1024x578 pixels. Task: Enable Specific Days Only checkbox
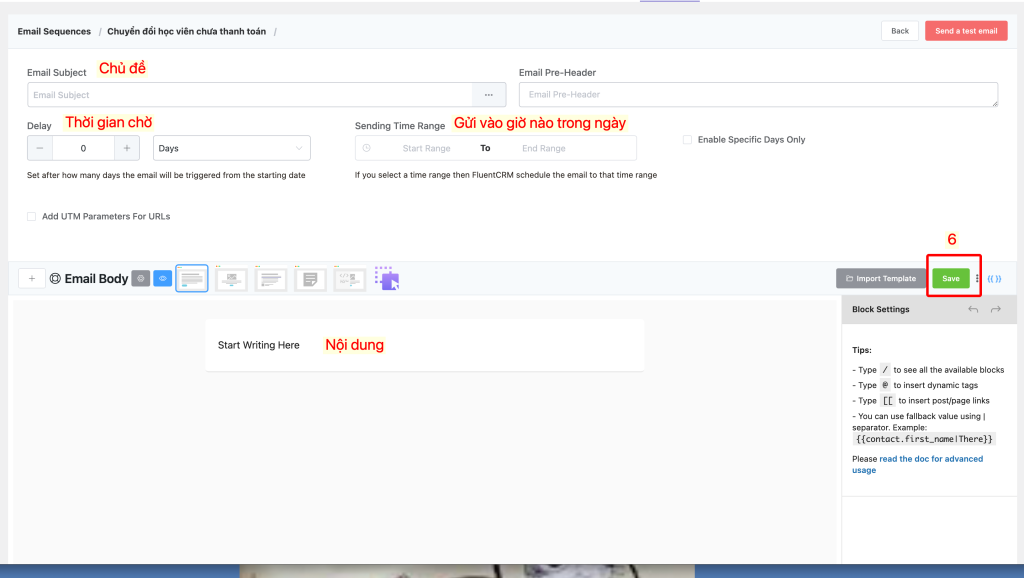[x=687, y=140]
